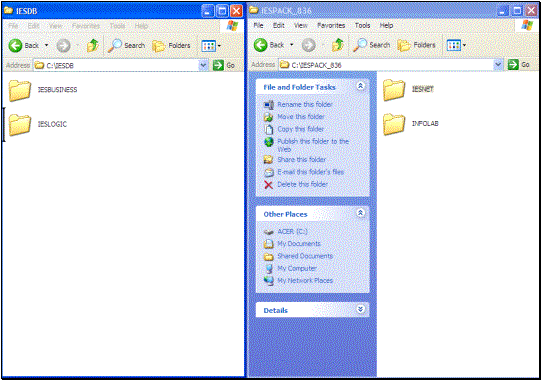Image resolution: width=541 pixels, height=380 pixels.
Task: Open Help menu in IESPACK_836 window
Action: coord(386,25)
